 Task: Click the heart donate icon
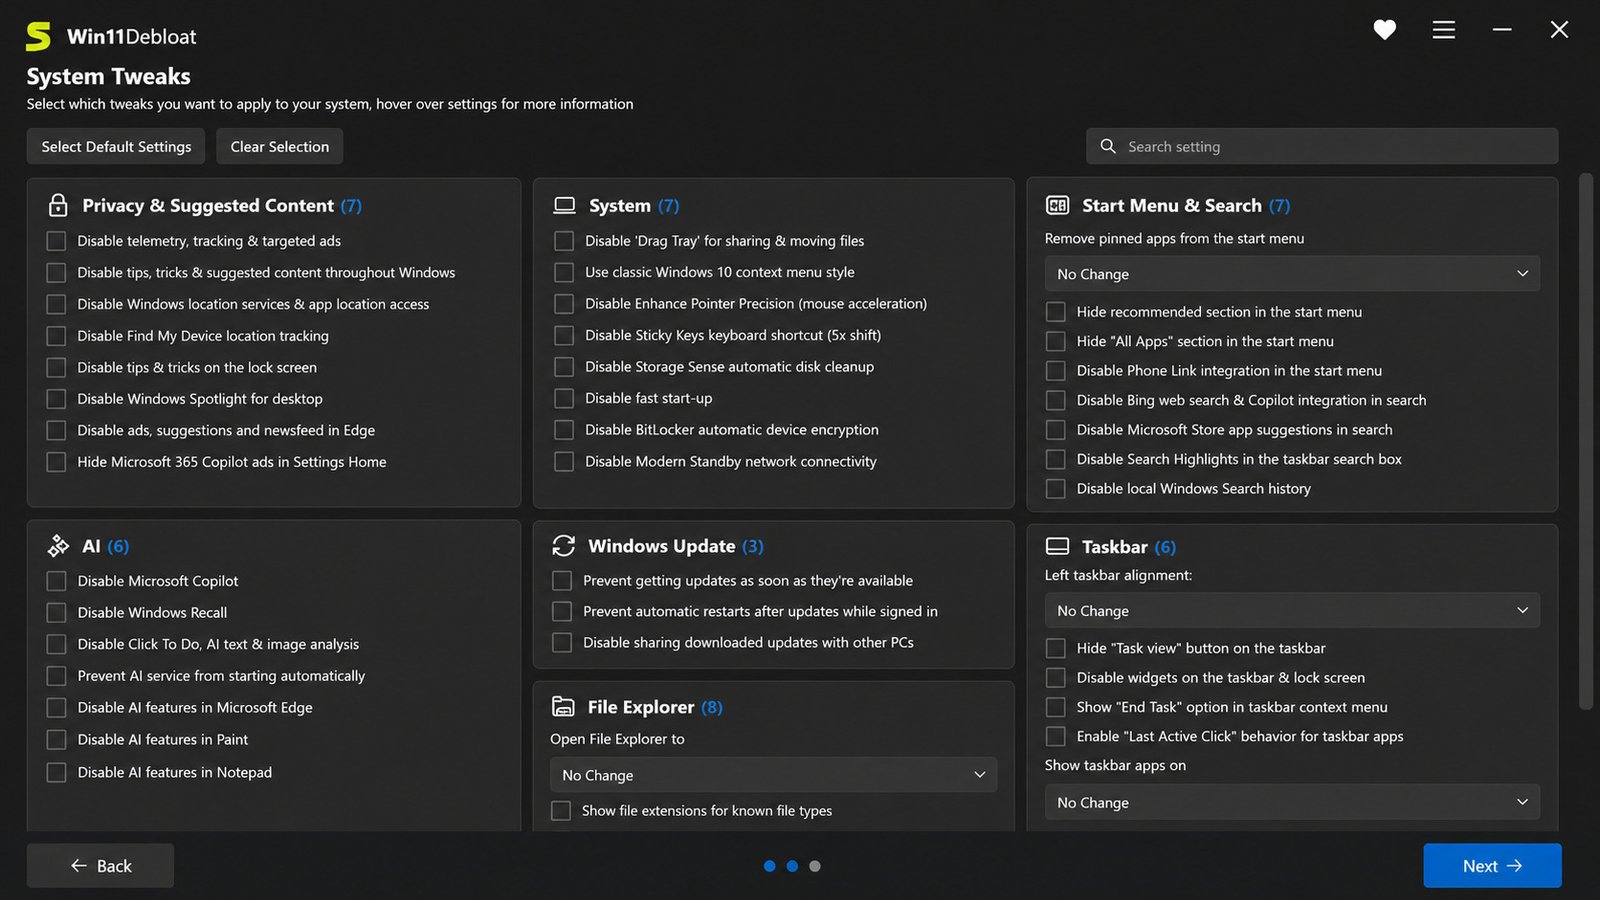[x=1384, y=30]
